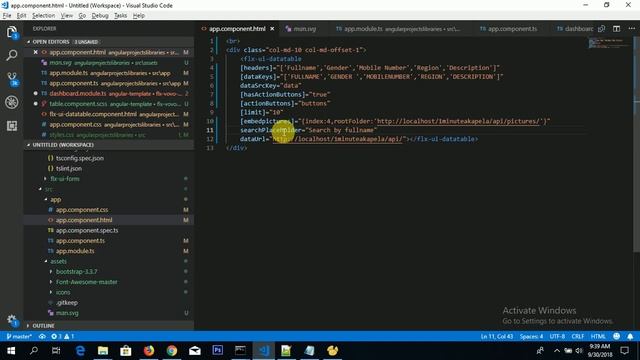Open the Debug menu
This screenshot has width=640, height=360.
click(100, 16)
